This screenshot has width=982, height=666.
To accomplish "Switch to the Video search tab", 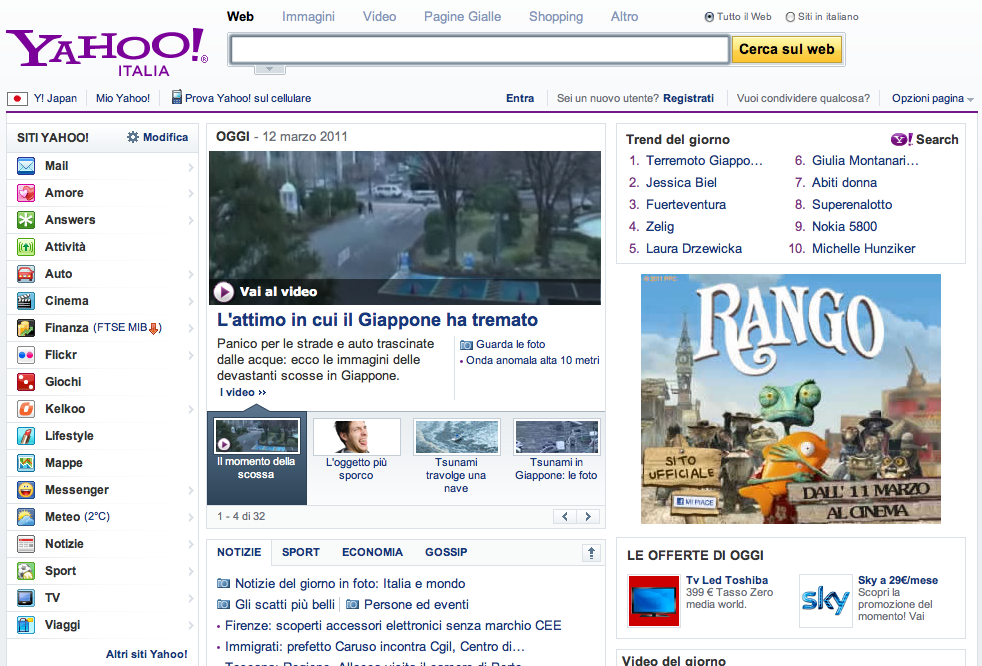I will (x=380, y=17).
